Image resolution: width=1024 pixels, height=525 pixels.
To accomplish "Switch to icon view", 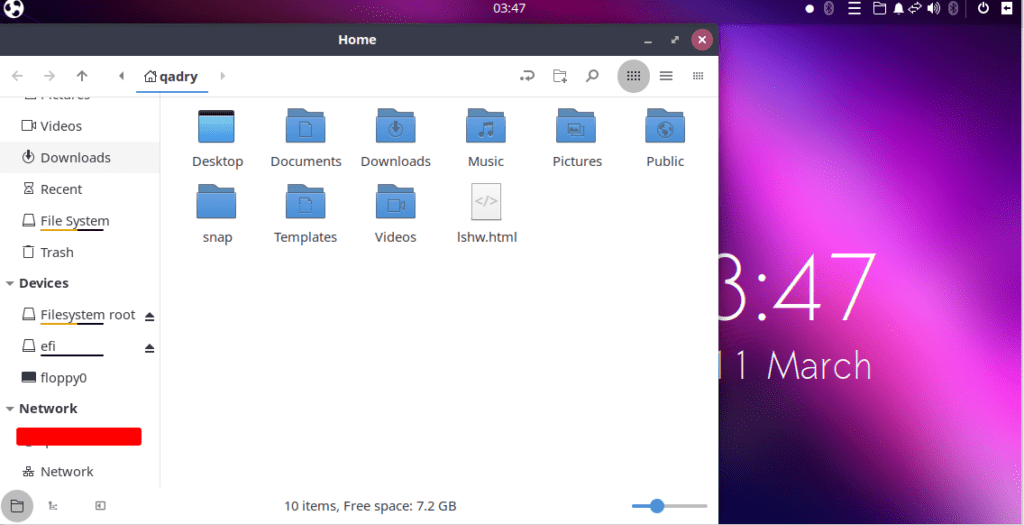I will pyautogui.click(x=633, y=76).
